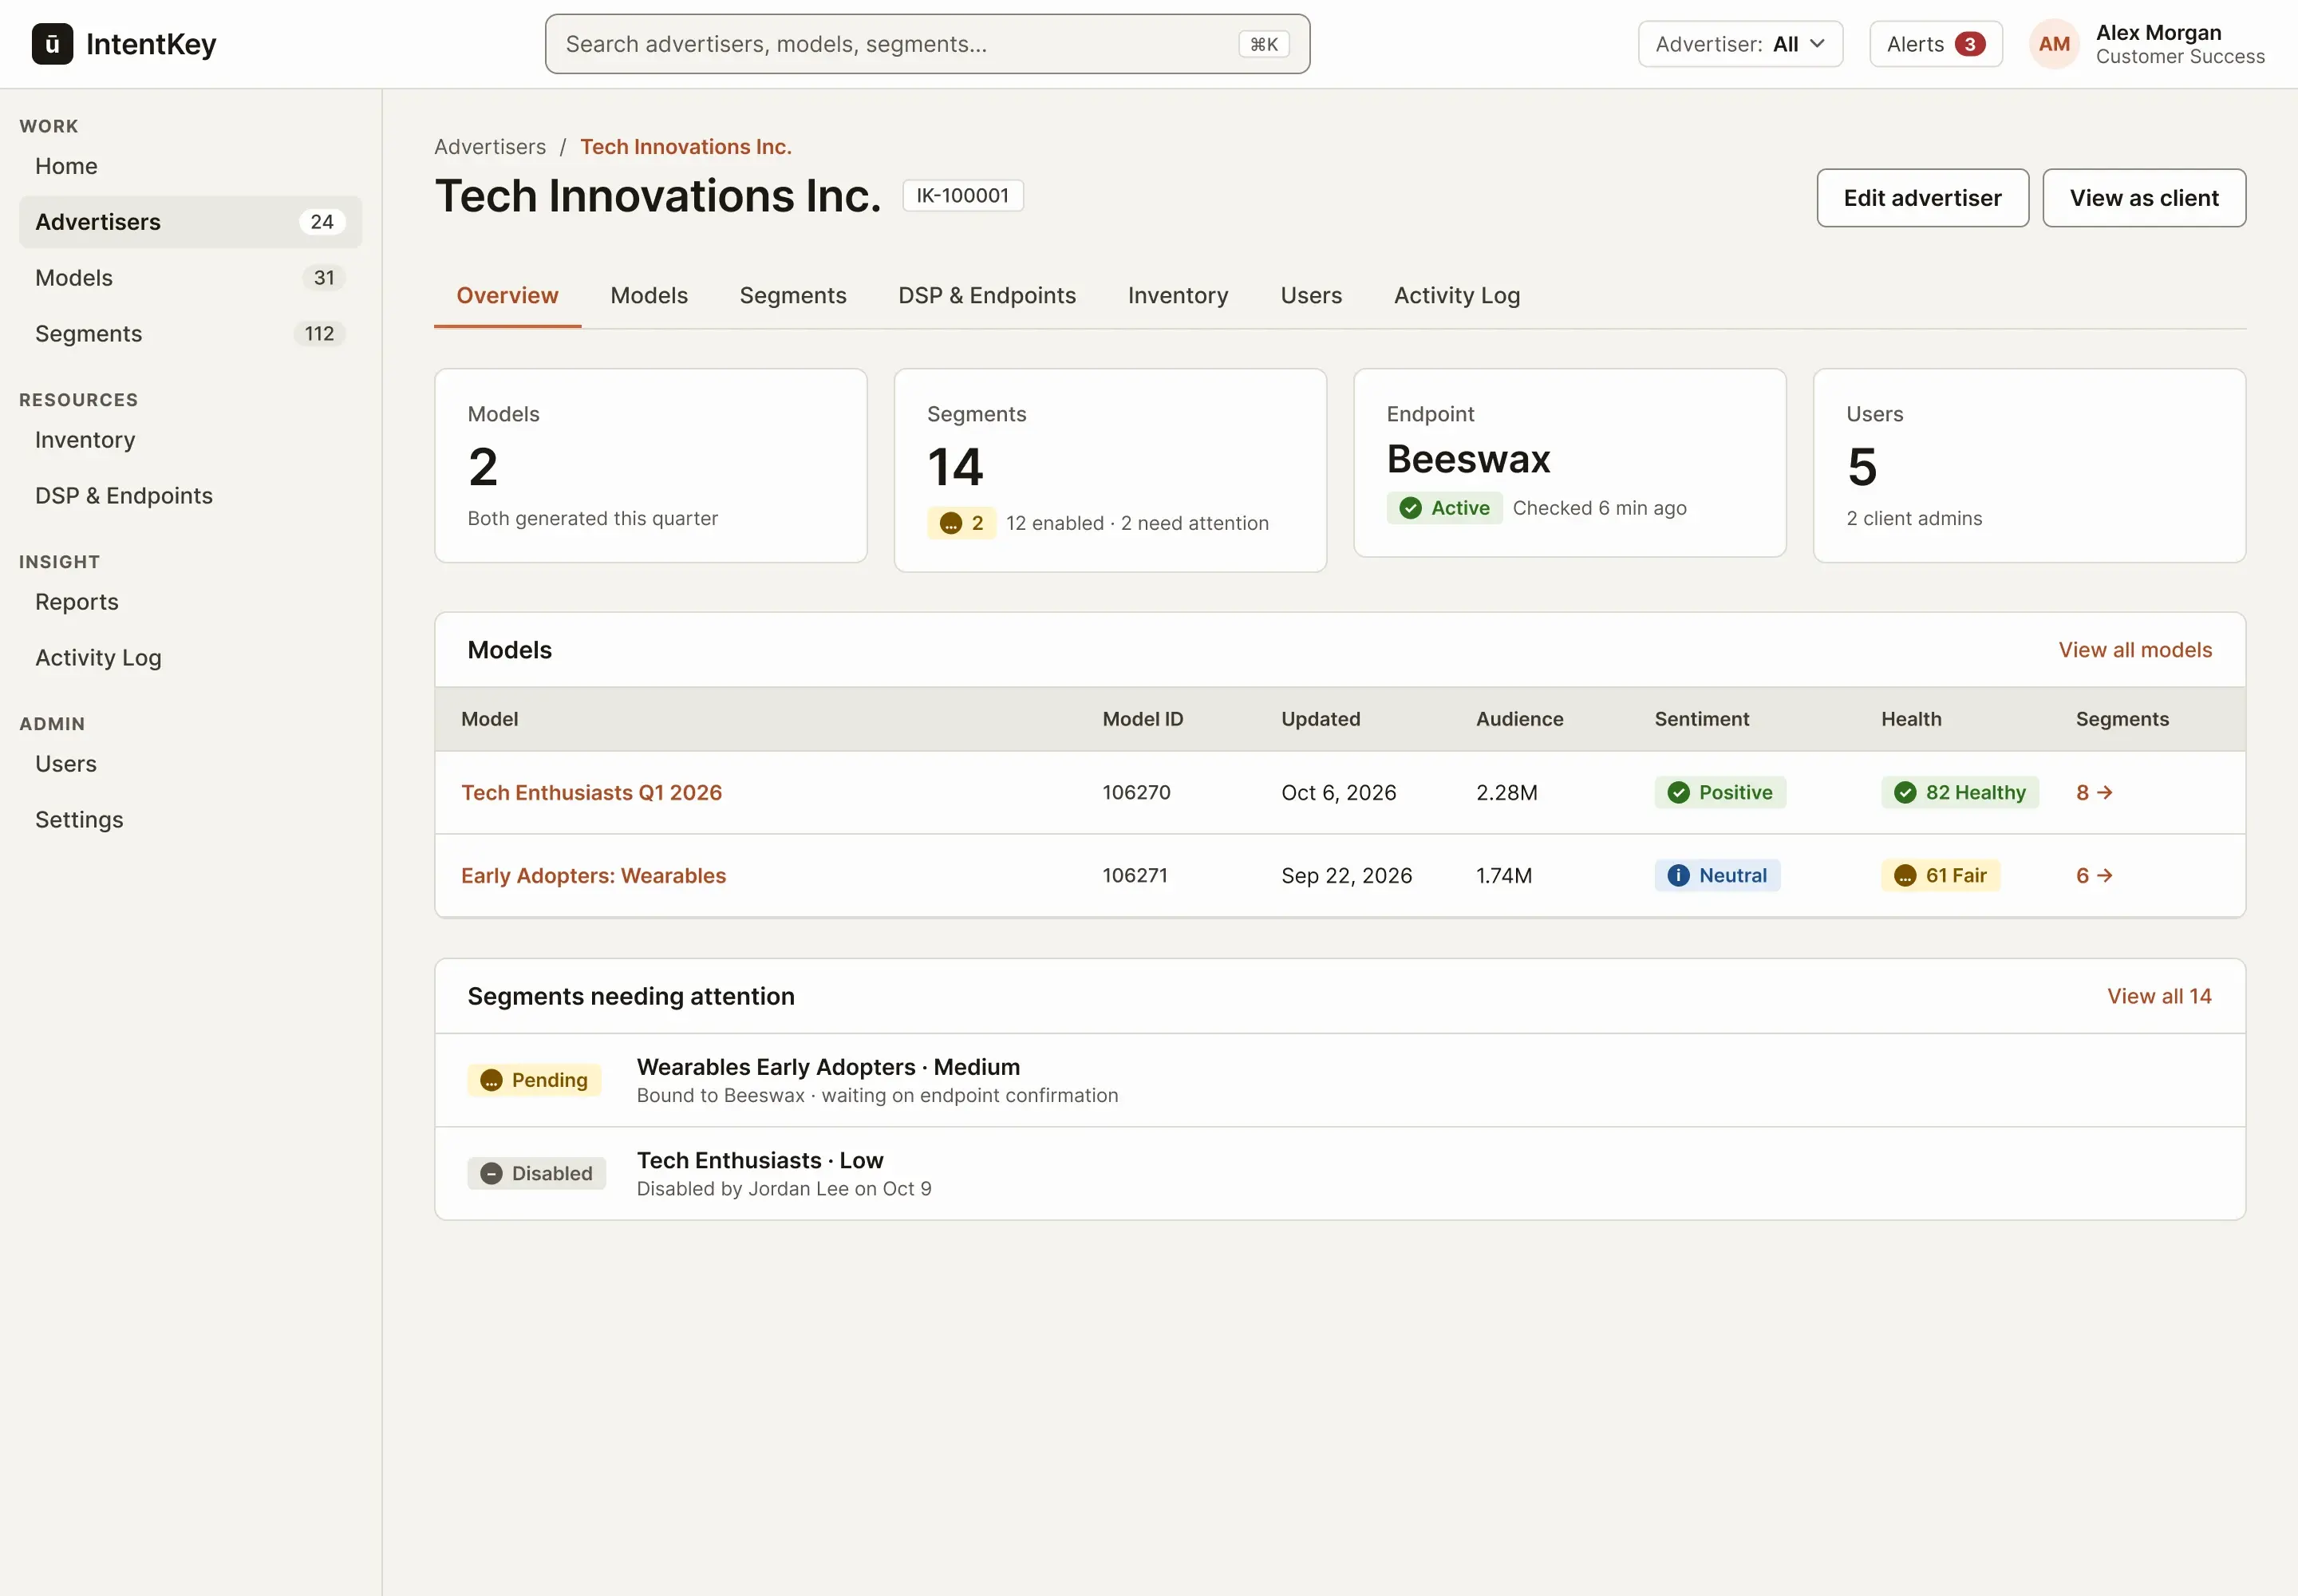Go to Home in sidebar
This screenshot has width=2298, height=1596.
coord(190,166)
